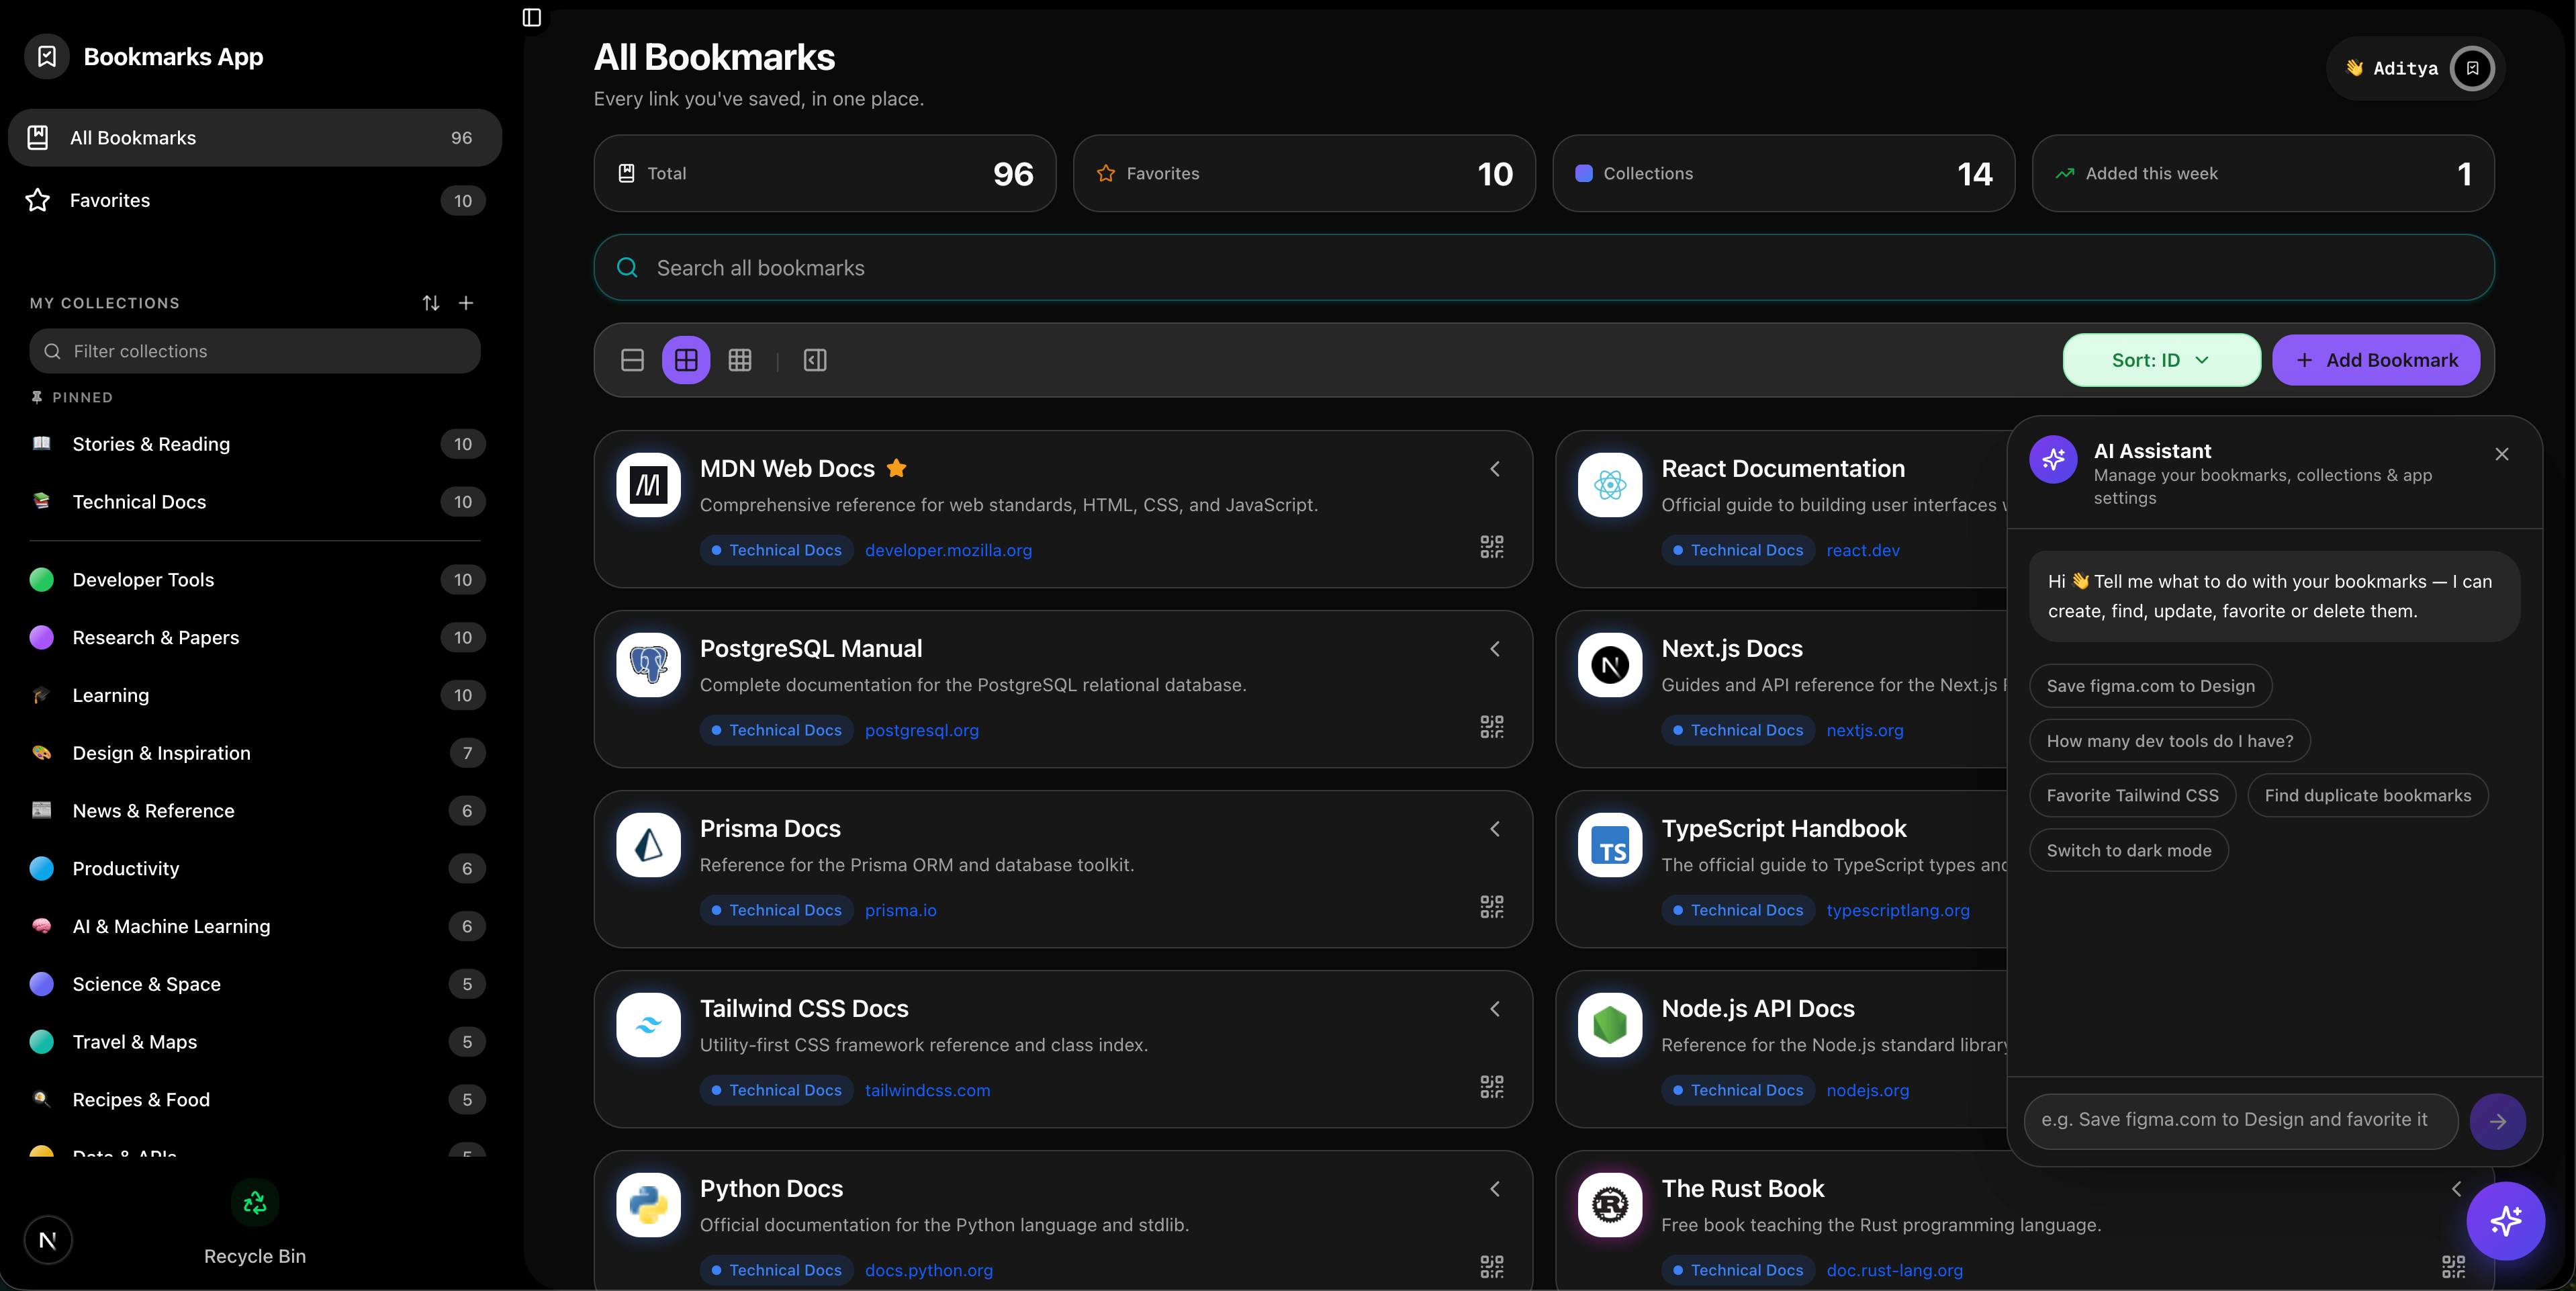Image resolution: width=2576 pixels, height=1291 pixels.
Task: Switch to two-column grid view
Action: (686, 360)
